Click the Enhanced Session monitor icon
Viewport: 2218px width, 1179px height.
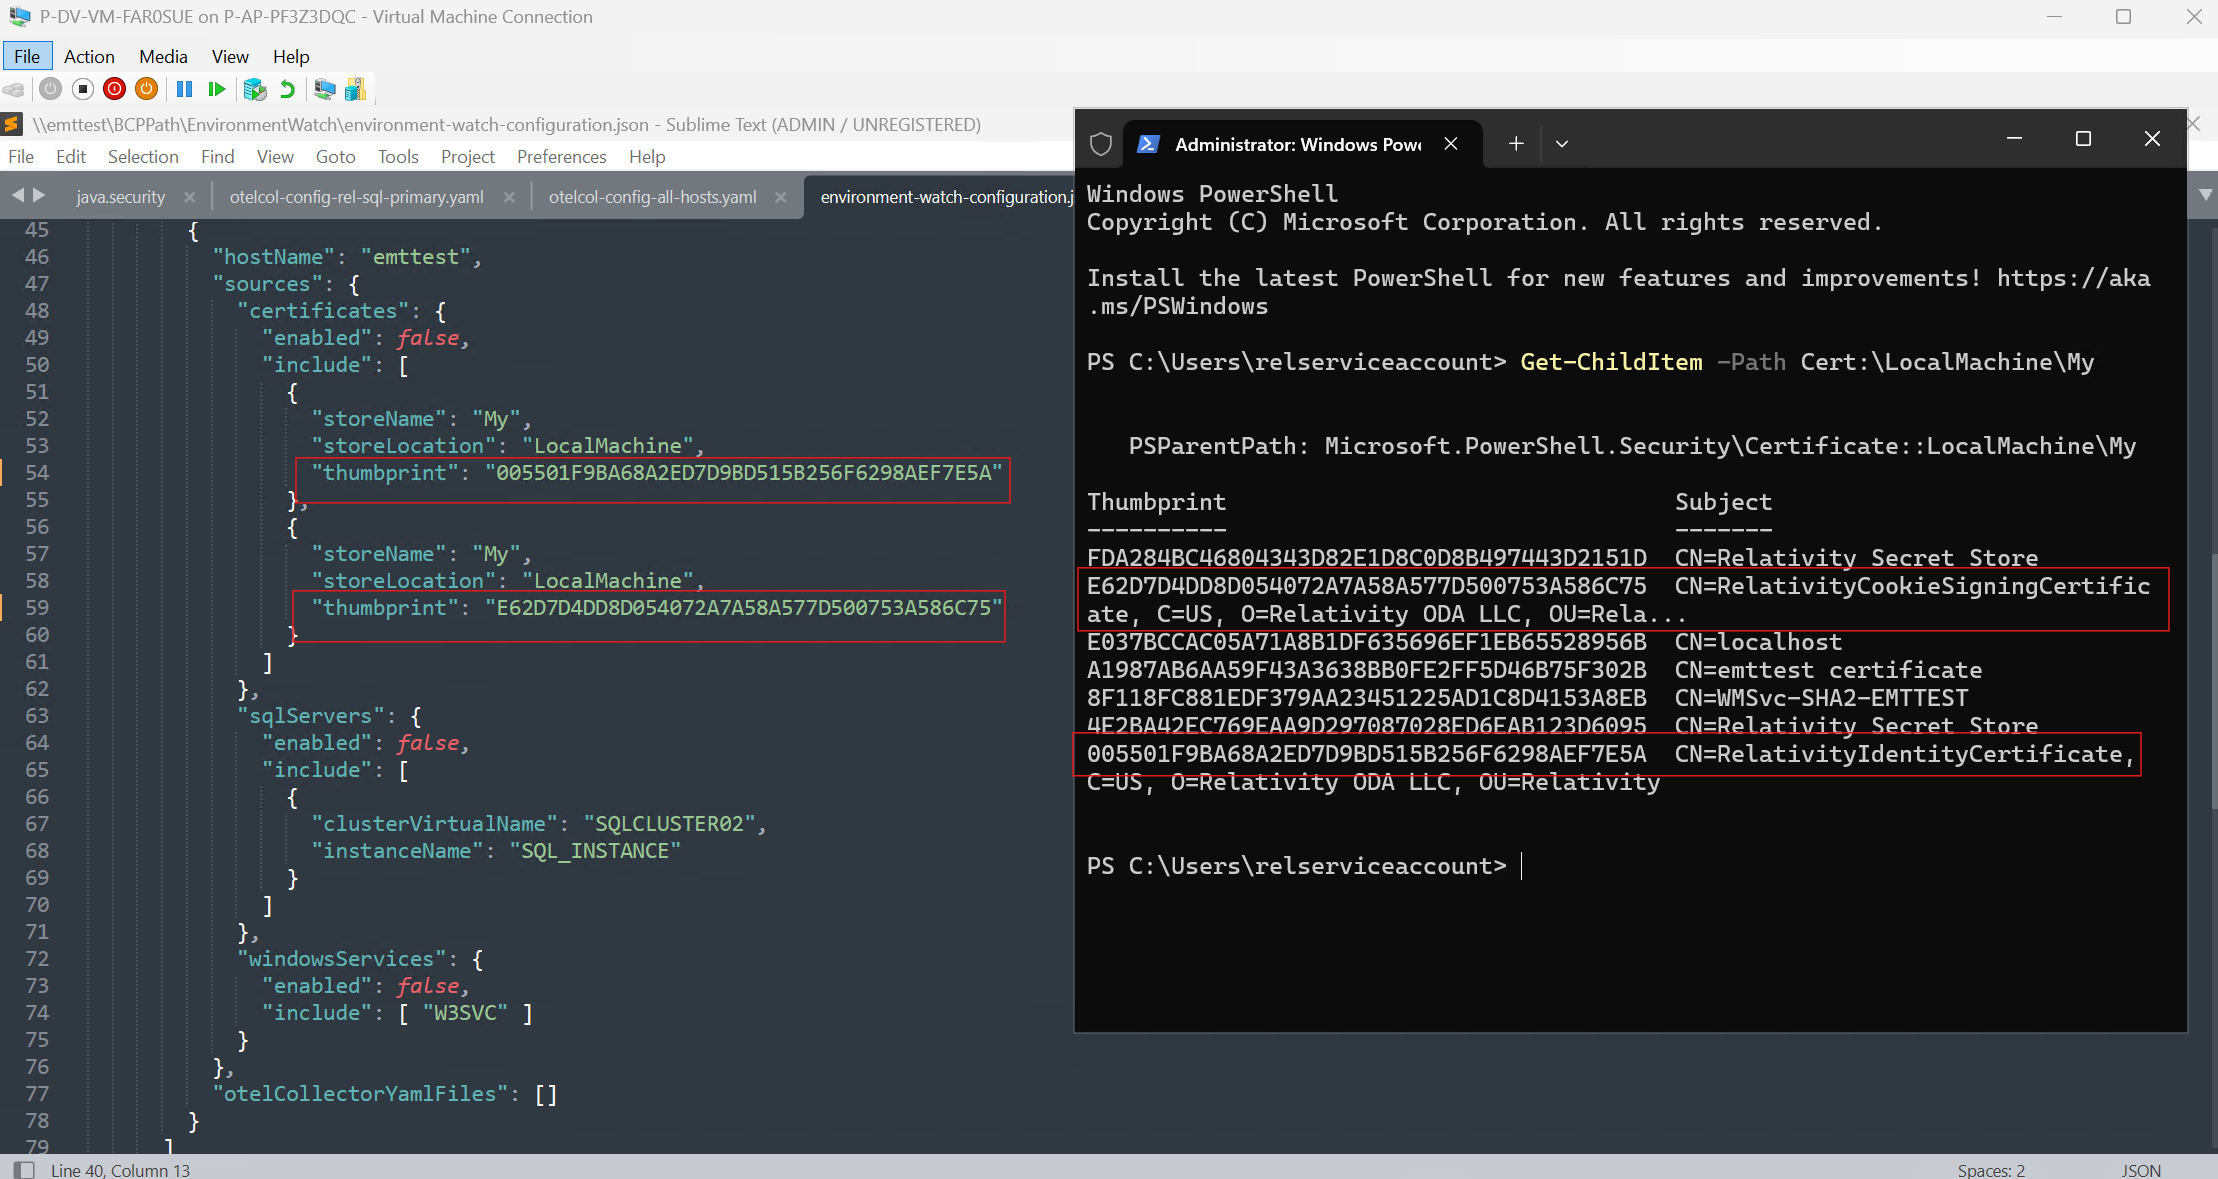[324, 89]
